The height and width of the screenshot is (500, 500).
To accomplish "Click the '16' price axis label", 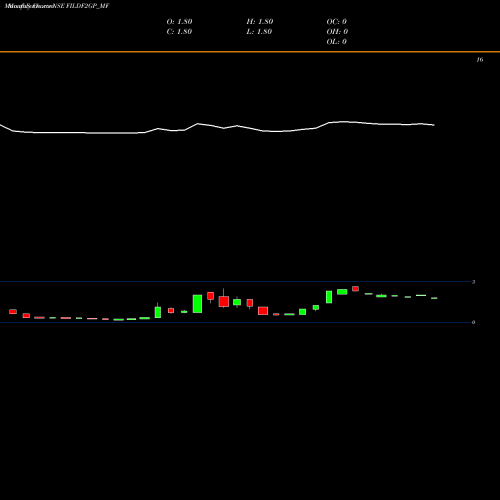I will pos(480,60).
